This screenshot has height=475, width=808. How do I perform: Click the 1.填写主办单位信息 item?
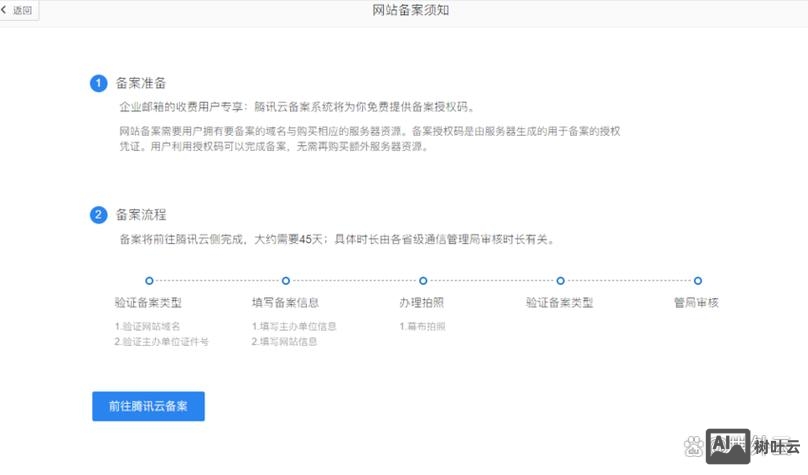[294, 326]
